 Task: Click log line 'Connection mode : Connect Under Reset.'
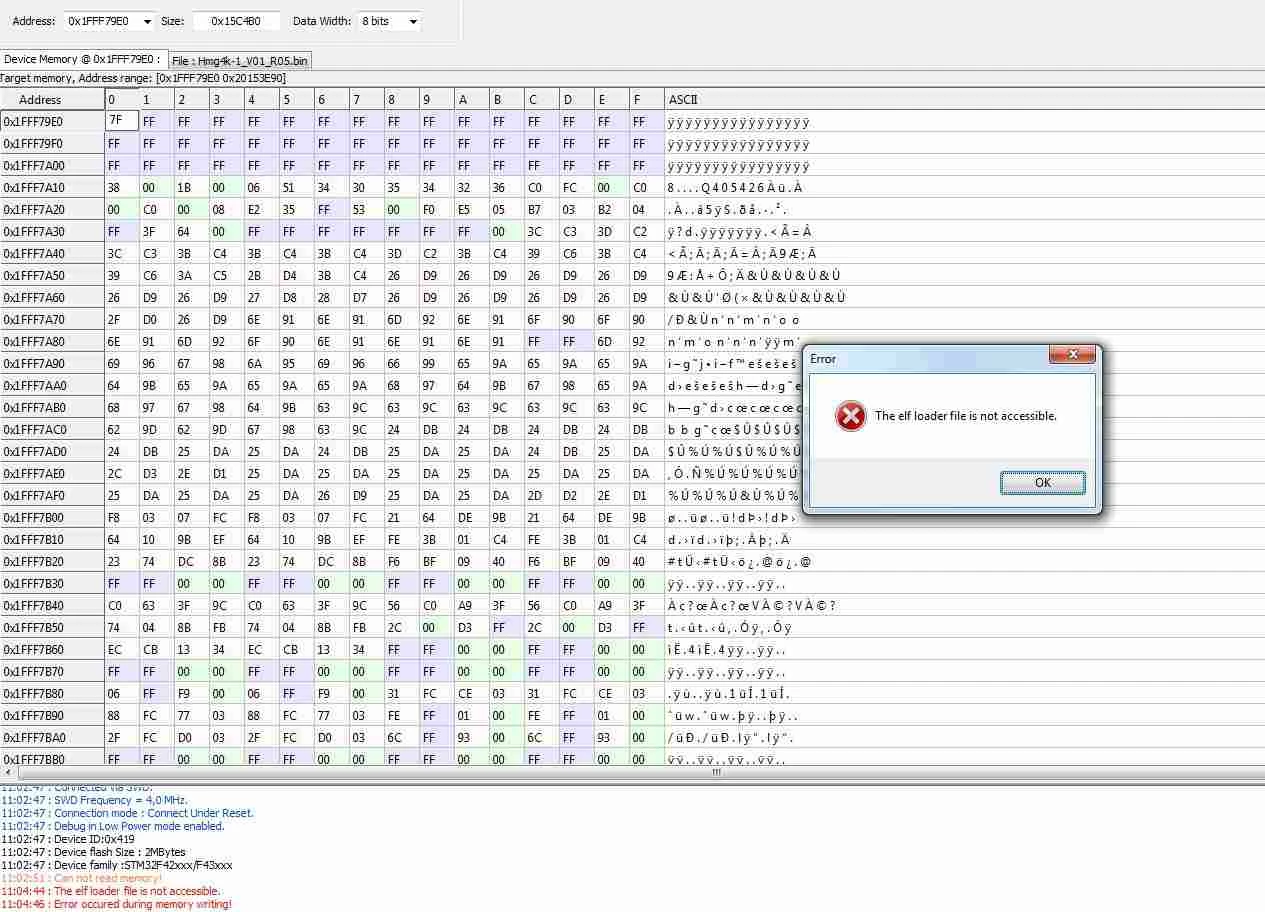[x=127, y=813]
